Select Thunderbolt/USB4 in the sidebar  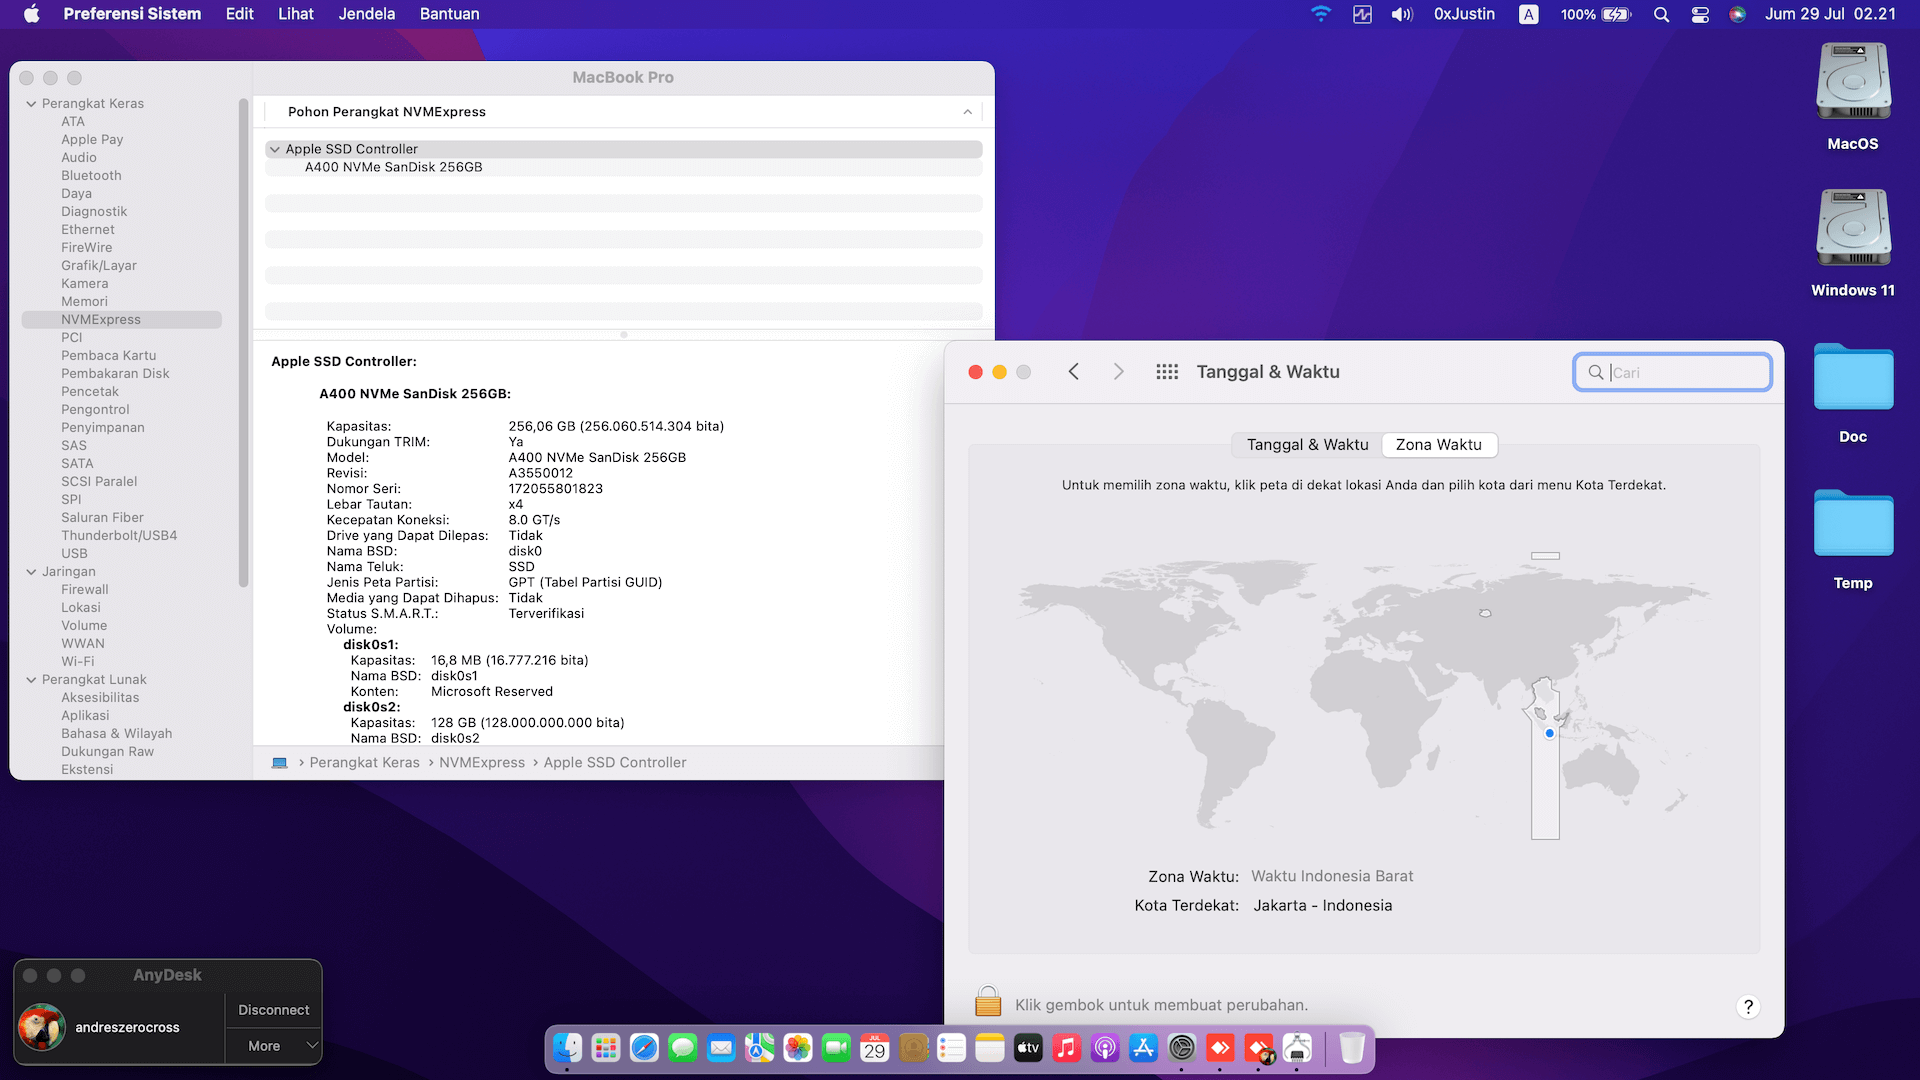tap(119, 536)
